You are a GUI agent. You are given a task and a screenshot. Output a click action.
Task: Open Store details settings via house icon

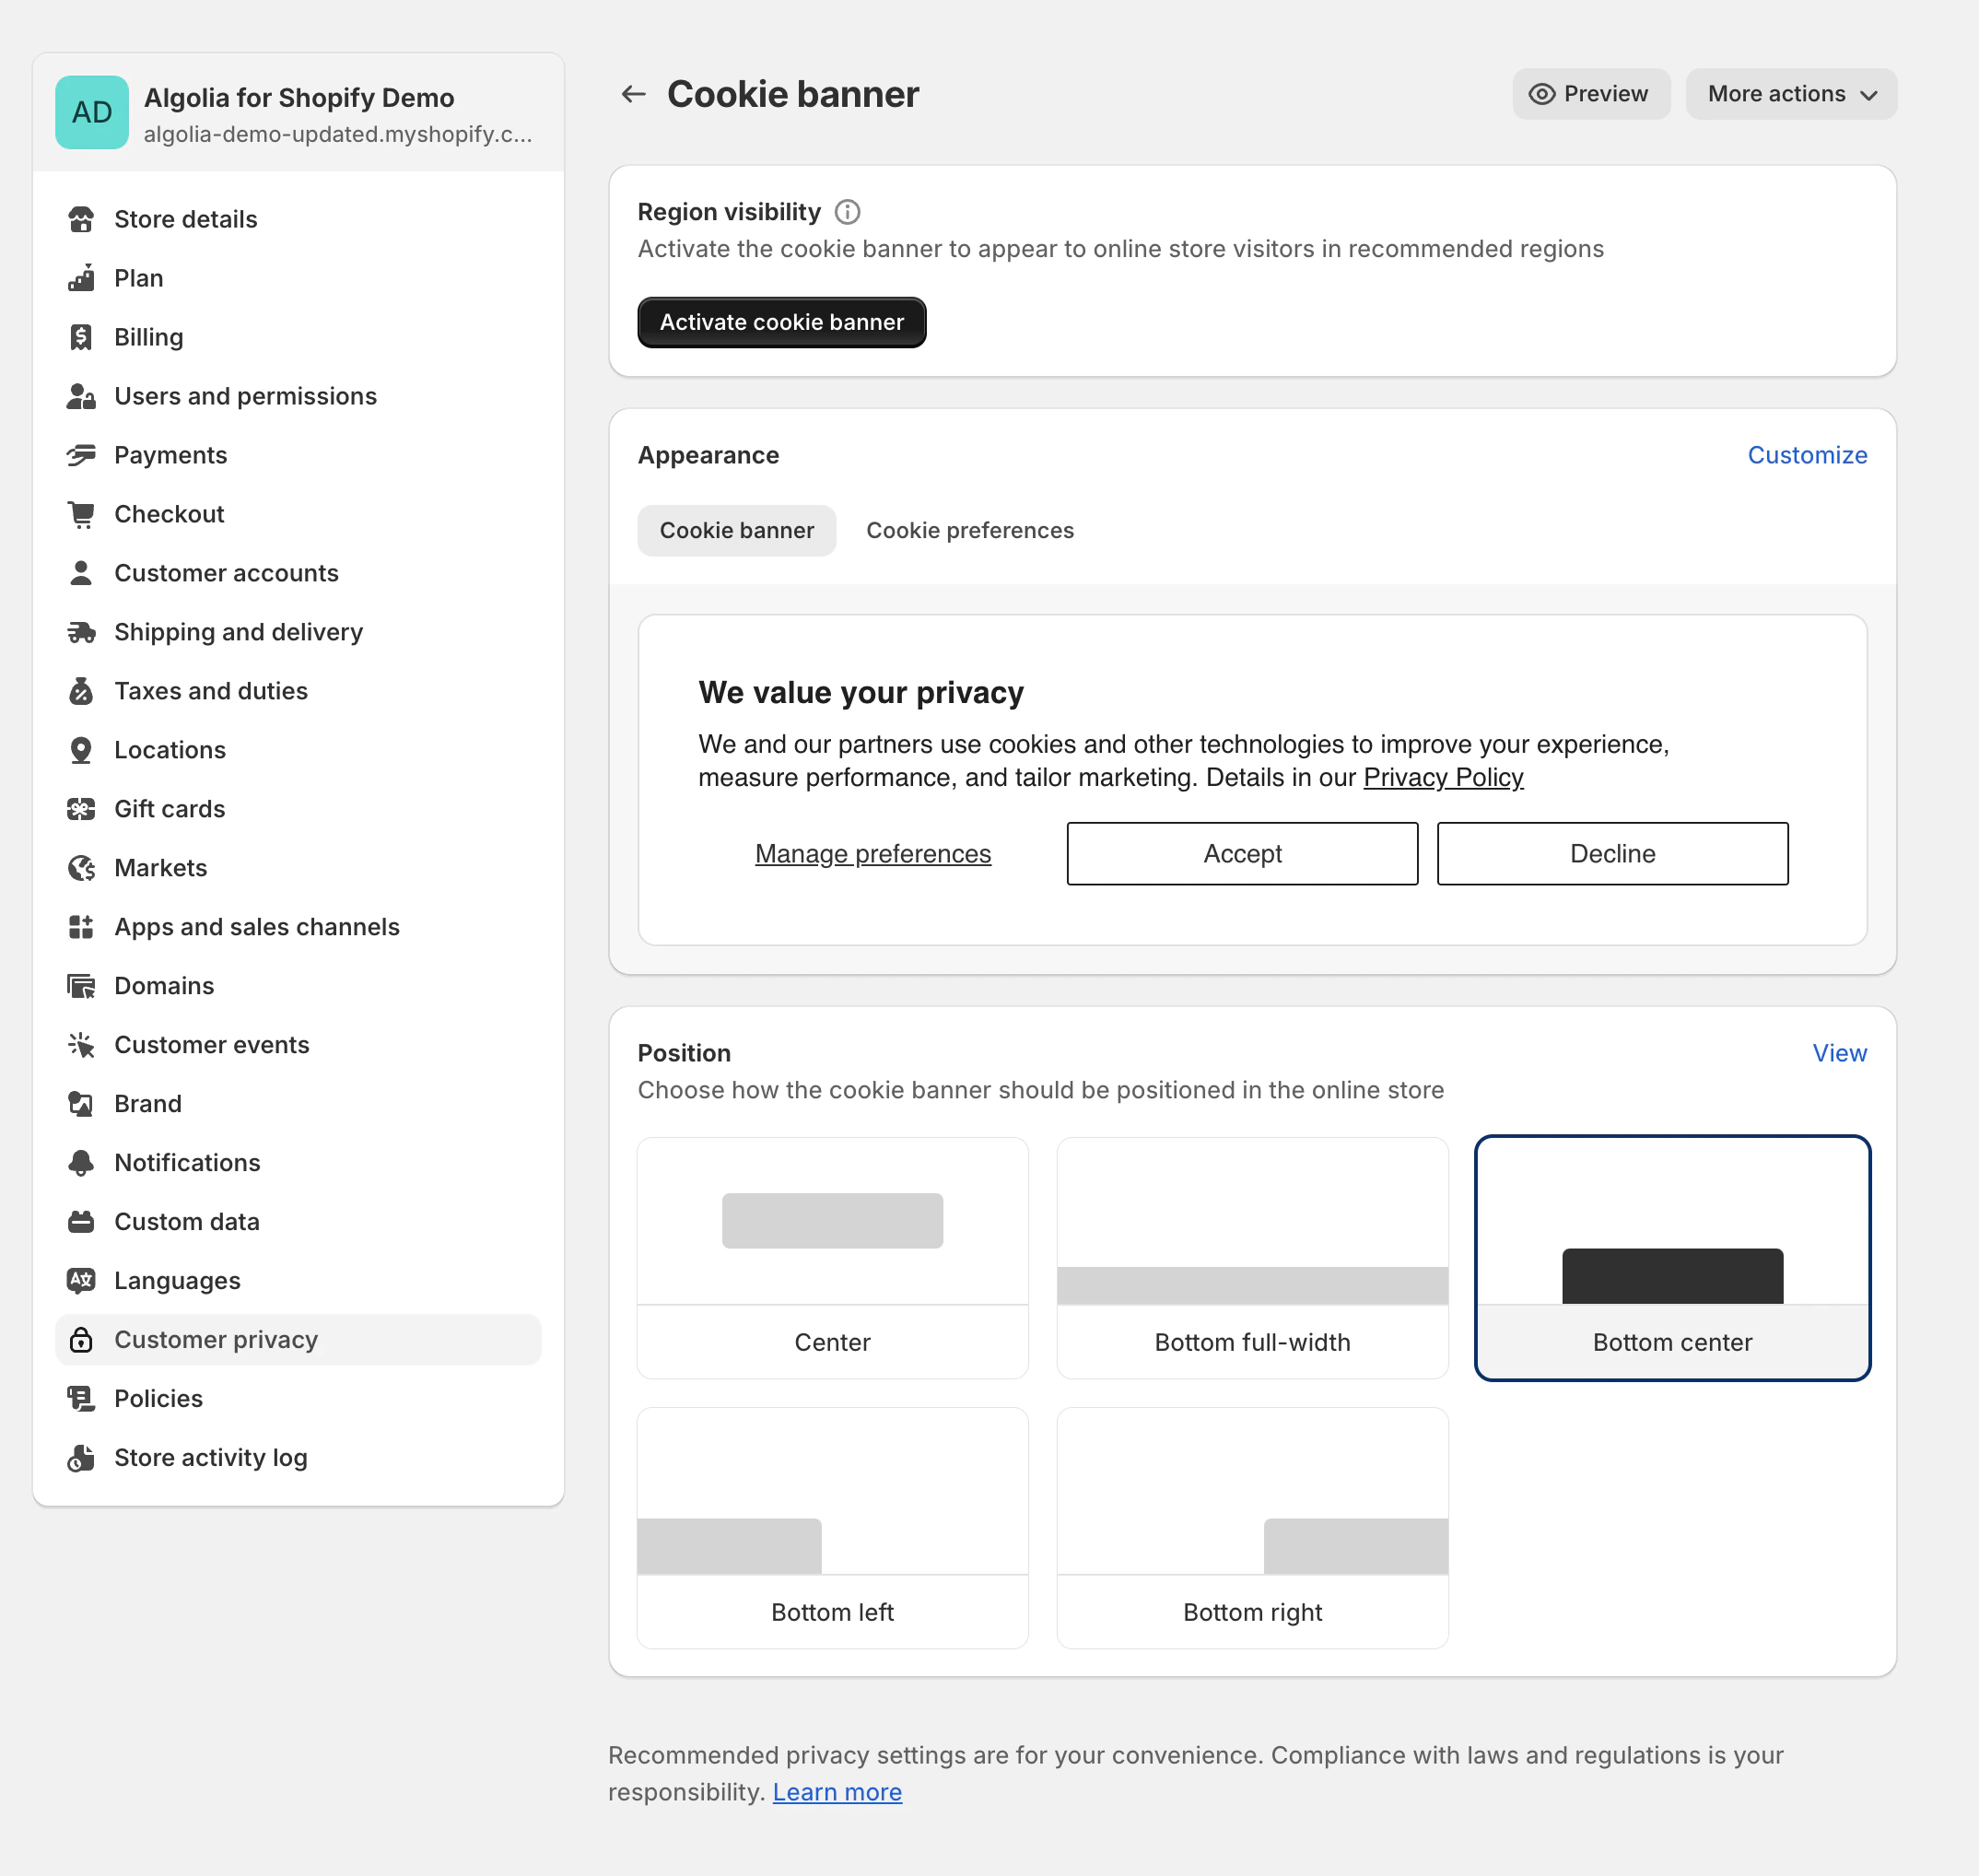pyautogui.click(x=82, y=219)
